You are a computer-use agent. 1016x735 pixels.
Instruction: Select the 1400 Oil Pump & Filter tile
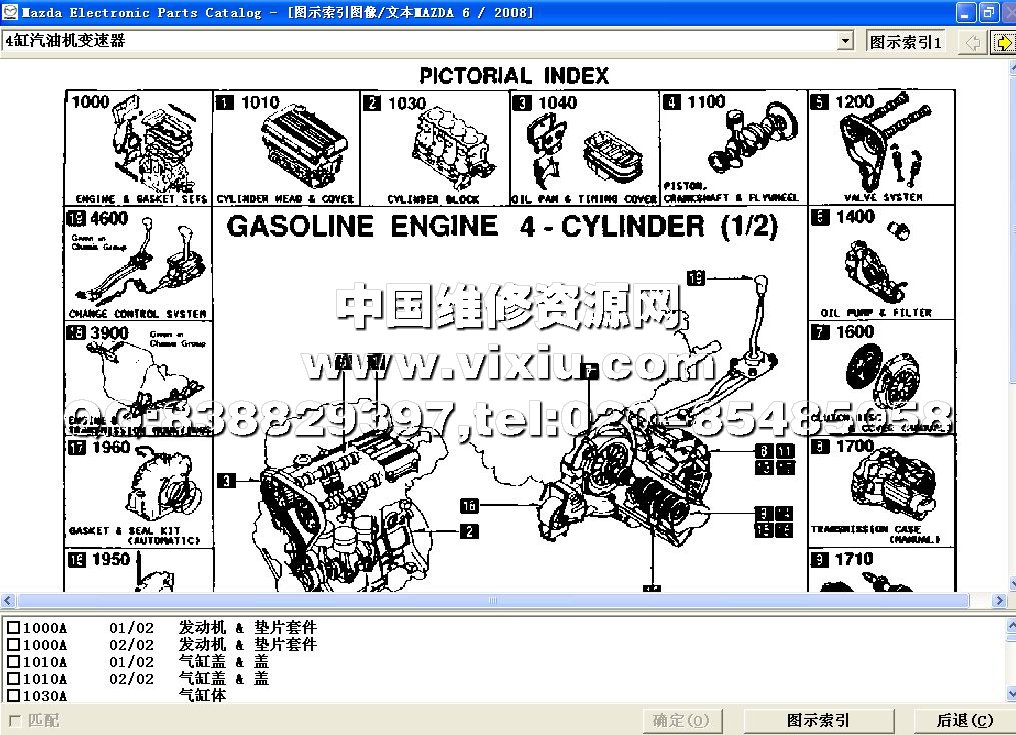click(881, 263)
